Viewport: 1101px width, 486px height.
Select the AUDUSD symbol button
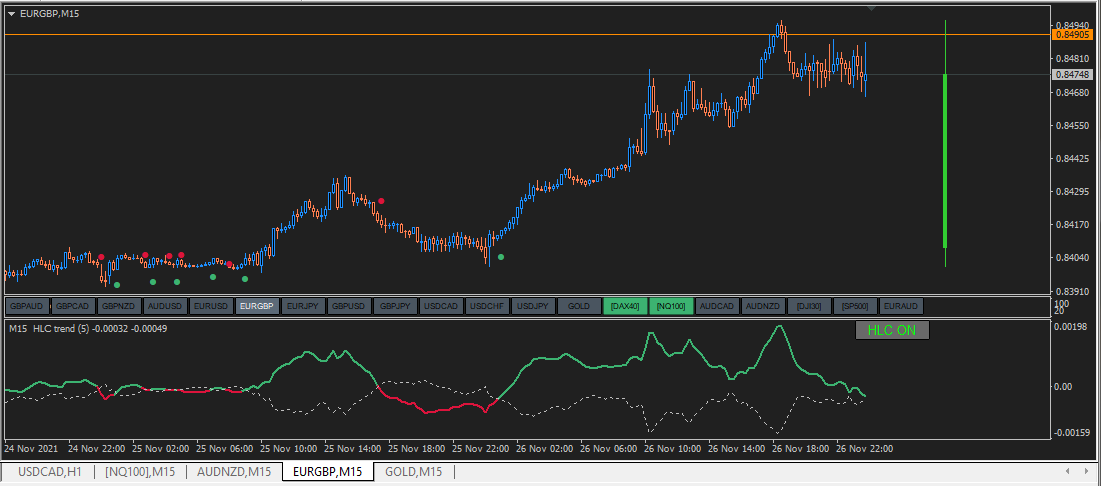(x=165, y=306)
